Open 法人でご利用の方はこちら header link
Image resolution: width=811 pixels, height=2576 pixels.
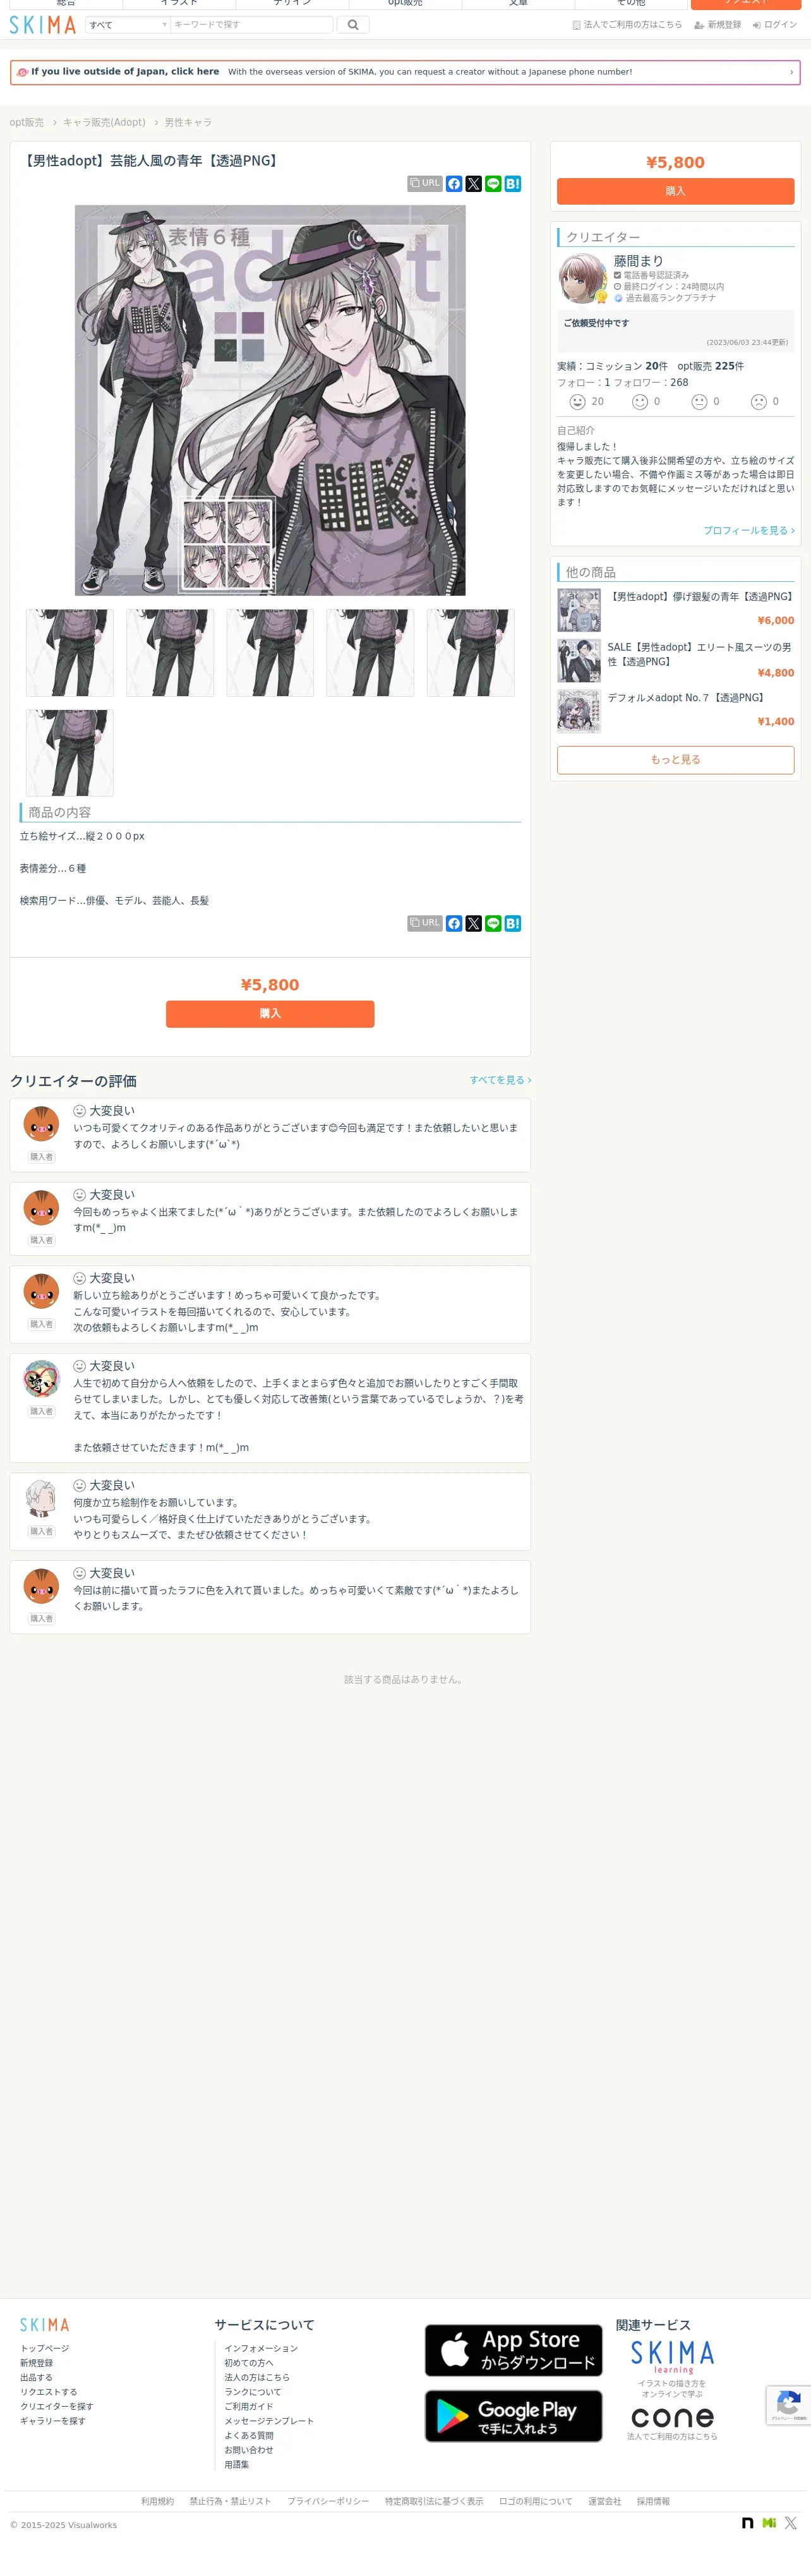coord(627,25)
